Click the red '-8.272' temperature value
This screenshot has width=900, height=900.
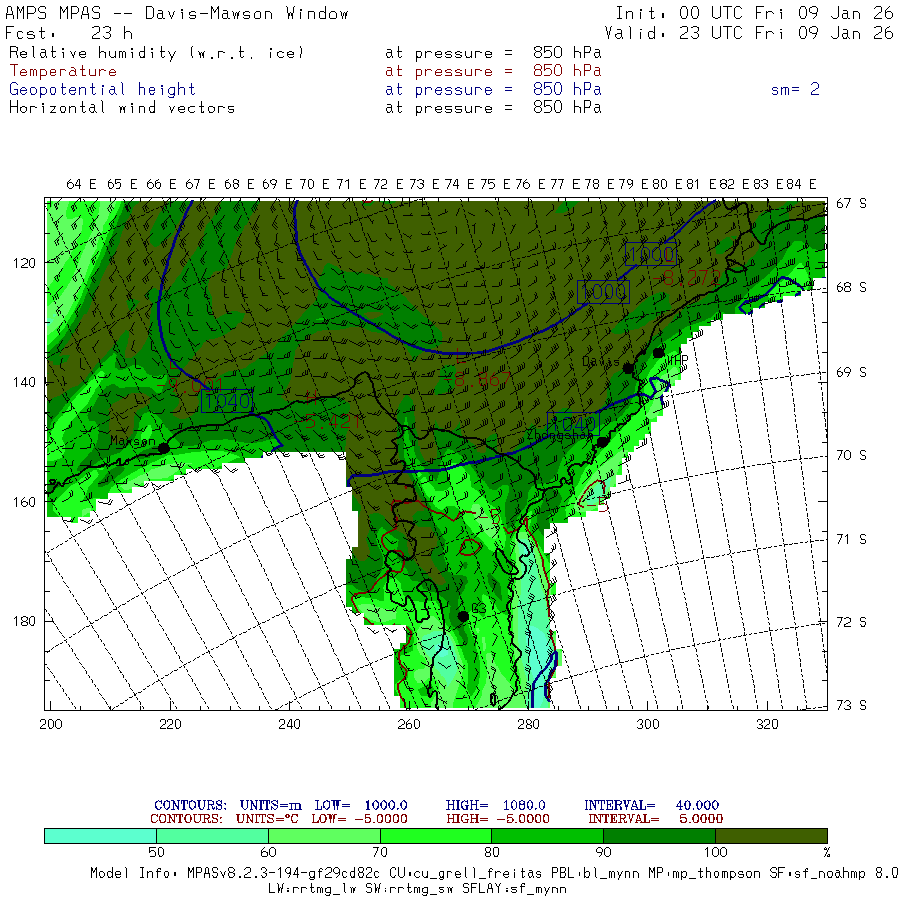[686, 279]
